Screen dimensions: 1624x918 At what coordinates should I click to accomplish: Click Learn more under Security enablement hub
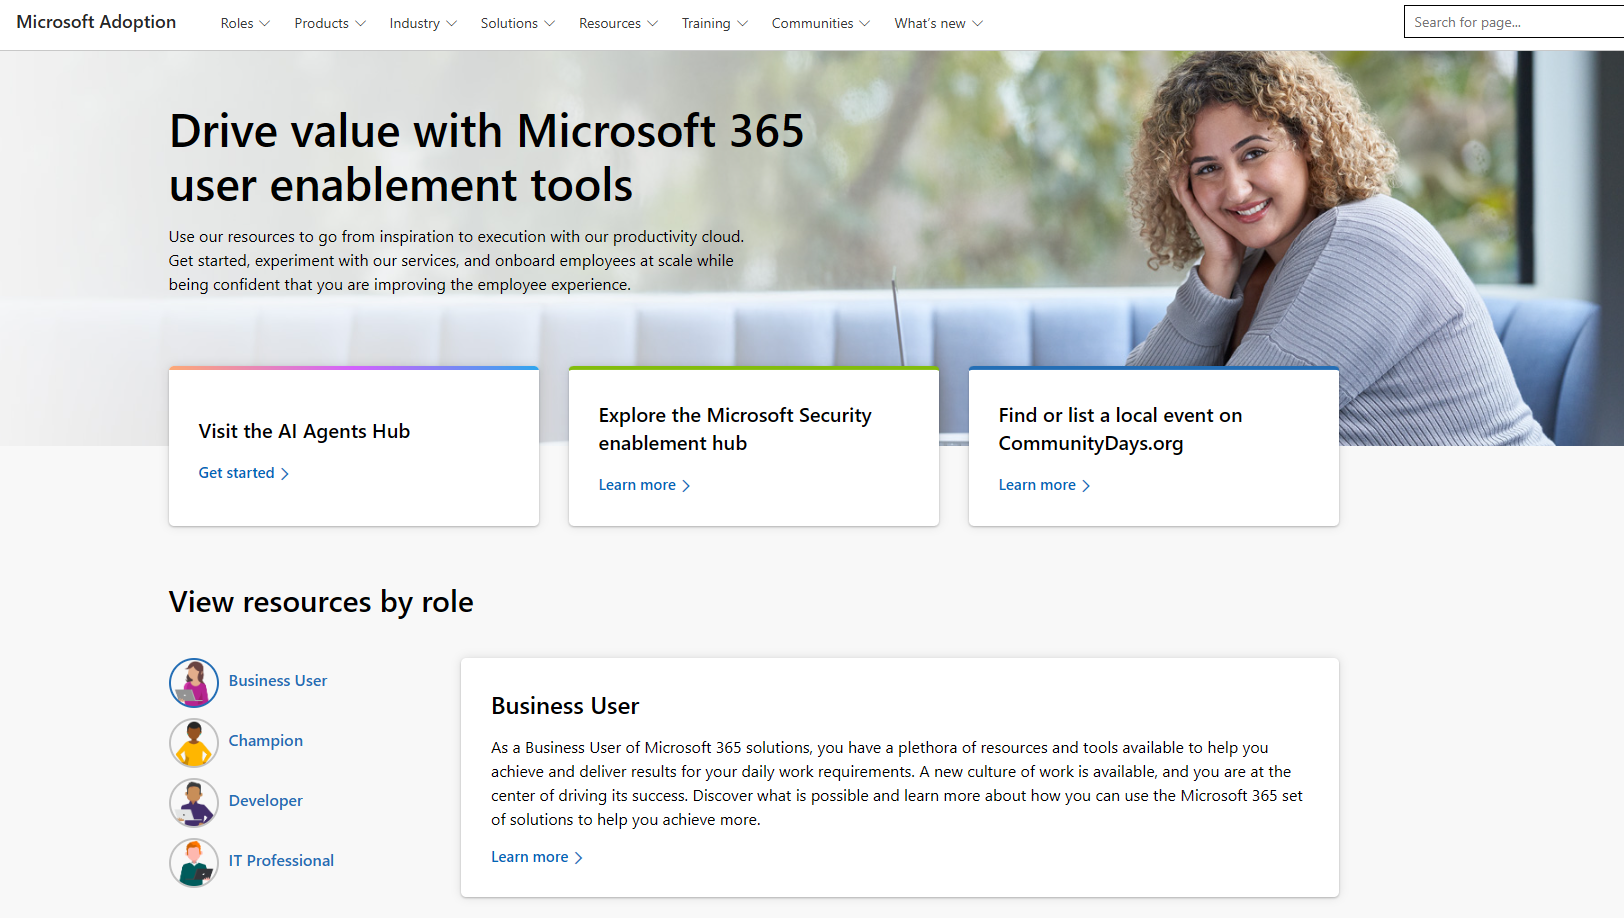(644, 485)
